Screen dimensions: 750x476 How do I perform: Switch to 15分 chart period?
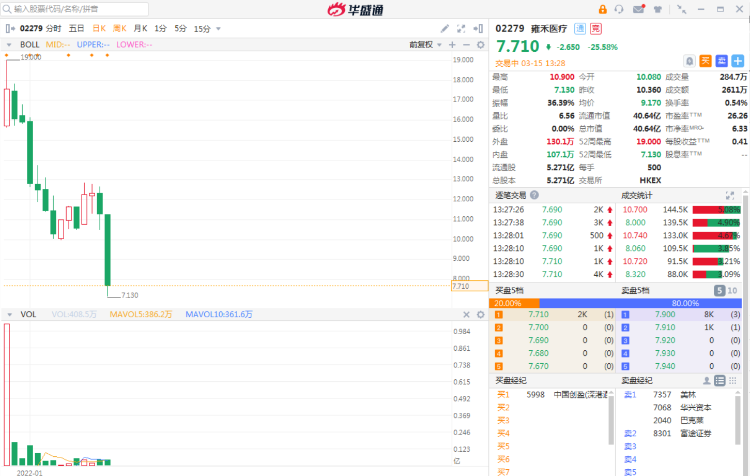point(202,29)
